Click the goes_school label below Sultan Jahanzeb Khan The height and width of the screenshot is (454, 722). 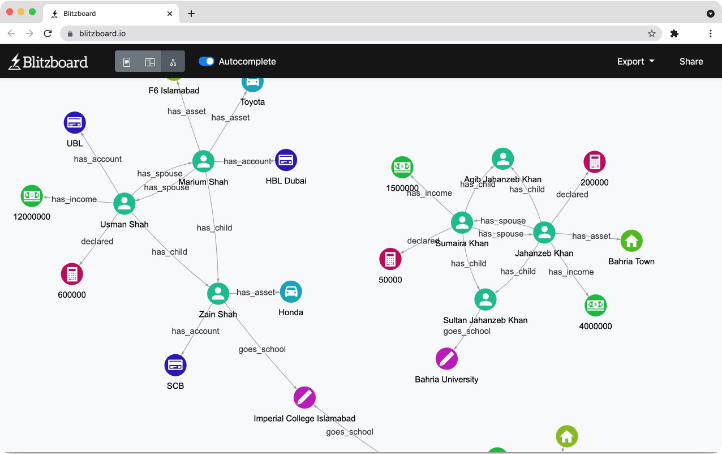467,331
